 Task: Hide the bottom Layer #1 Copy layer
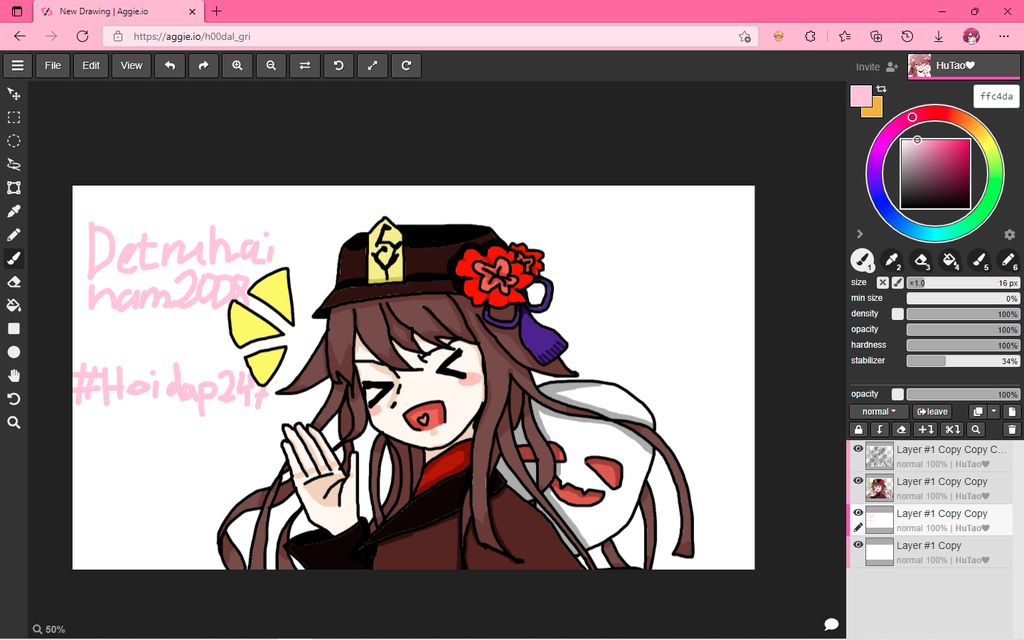point(858,545)
